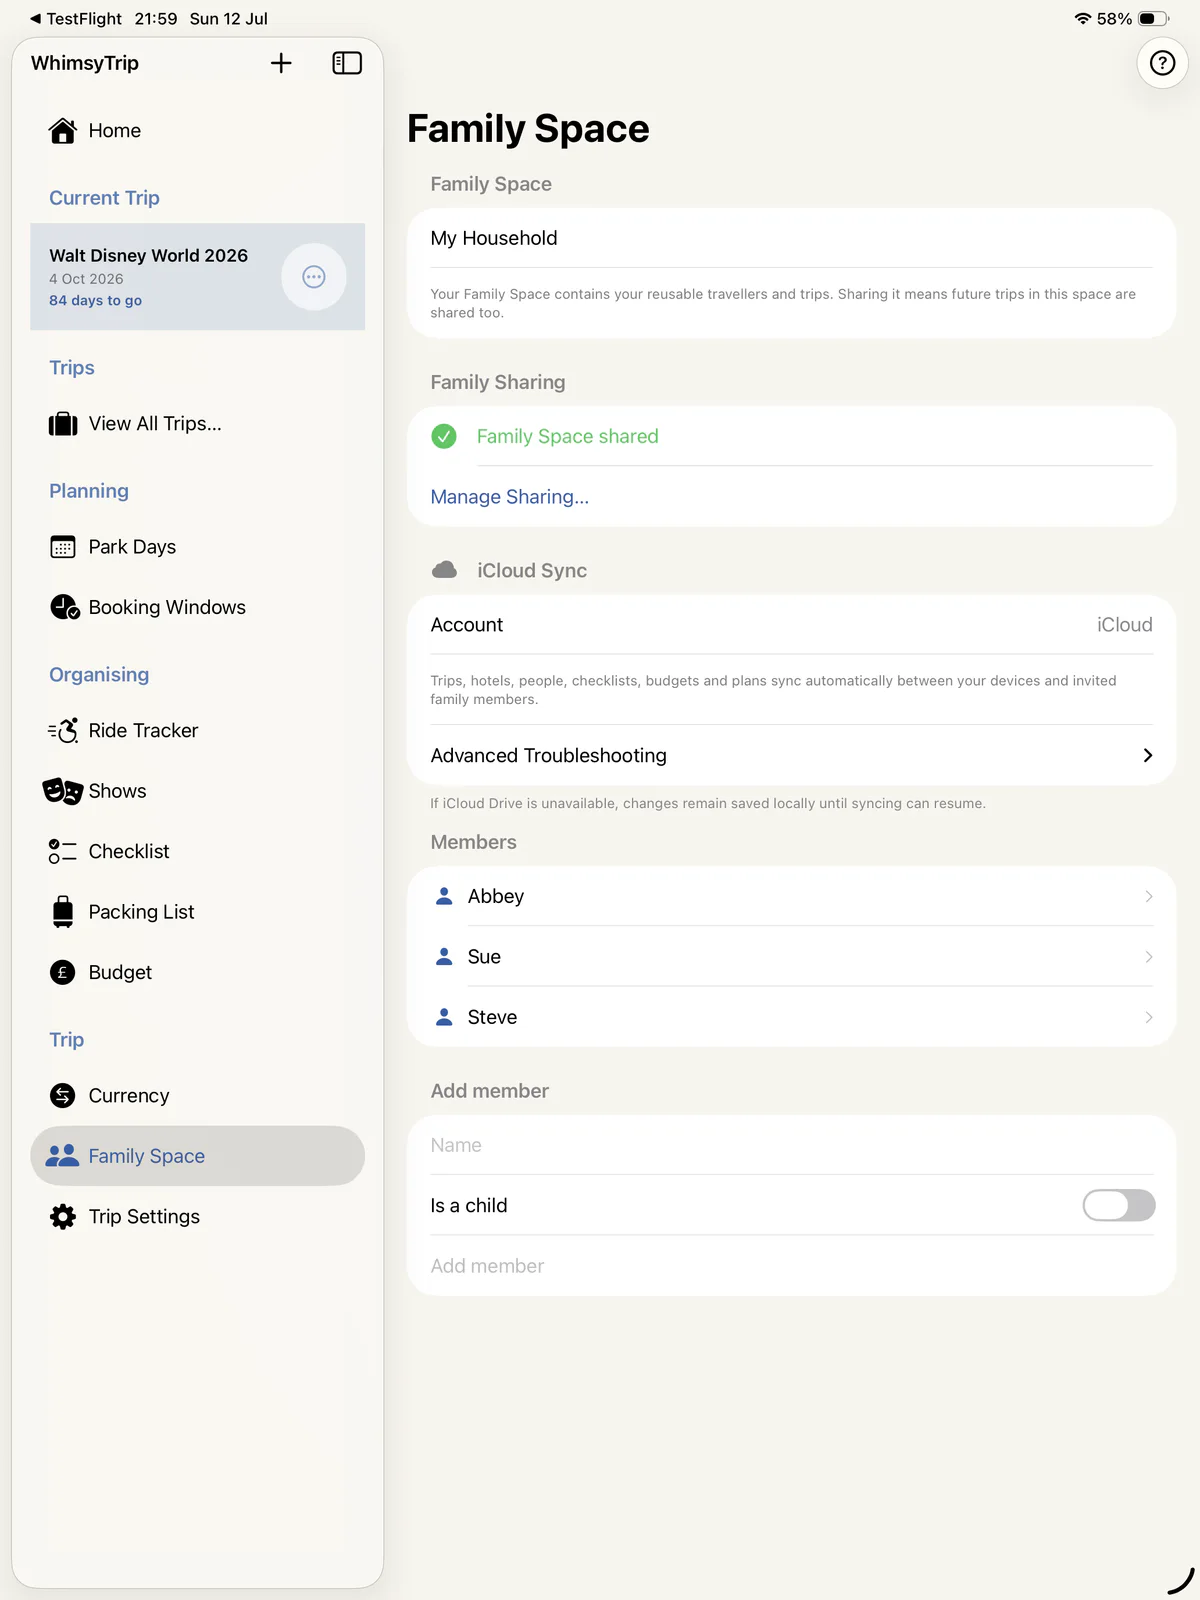The width and height of the screenshot is (1200, 1600).
Task: Click the Ride Tracker icon
Action: (63, 731)
